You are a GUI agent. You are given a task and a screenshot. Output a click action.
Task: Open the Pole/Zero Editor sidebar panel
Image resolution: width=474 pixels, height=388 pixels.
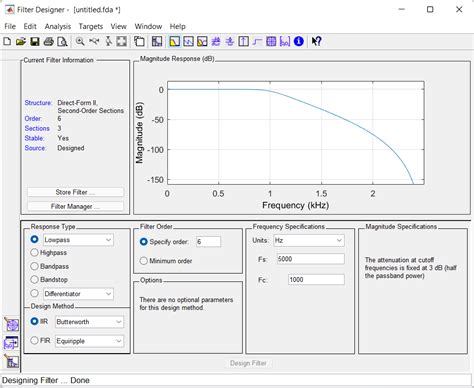pos(12,325)
